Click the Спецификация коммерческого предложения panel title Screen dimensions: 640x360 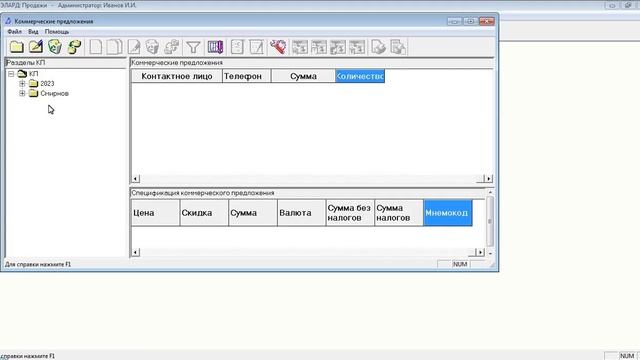203,193
